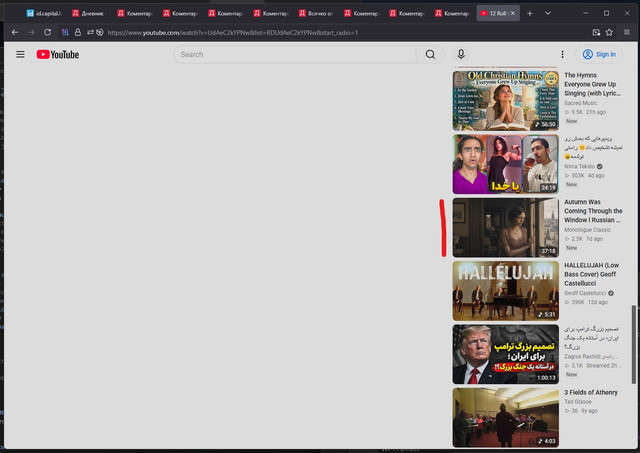Visit the Sacred Music channel
This screenshot has width=640, height=453.
point(580,103)
